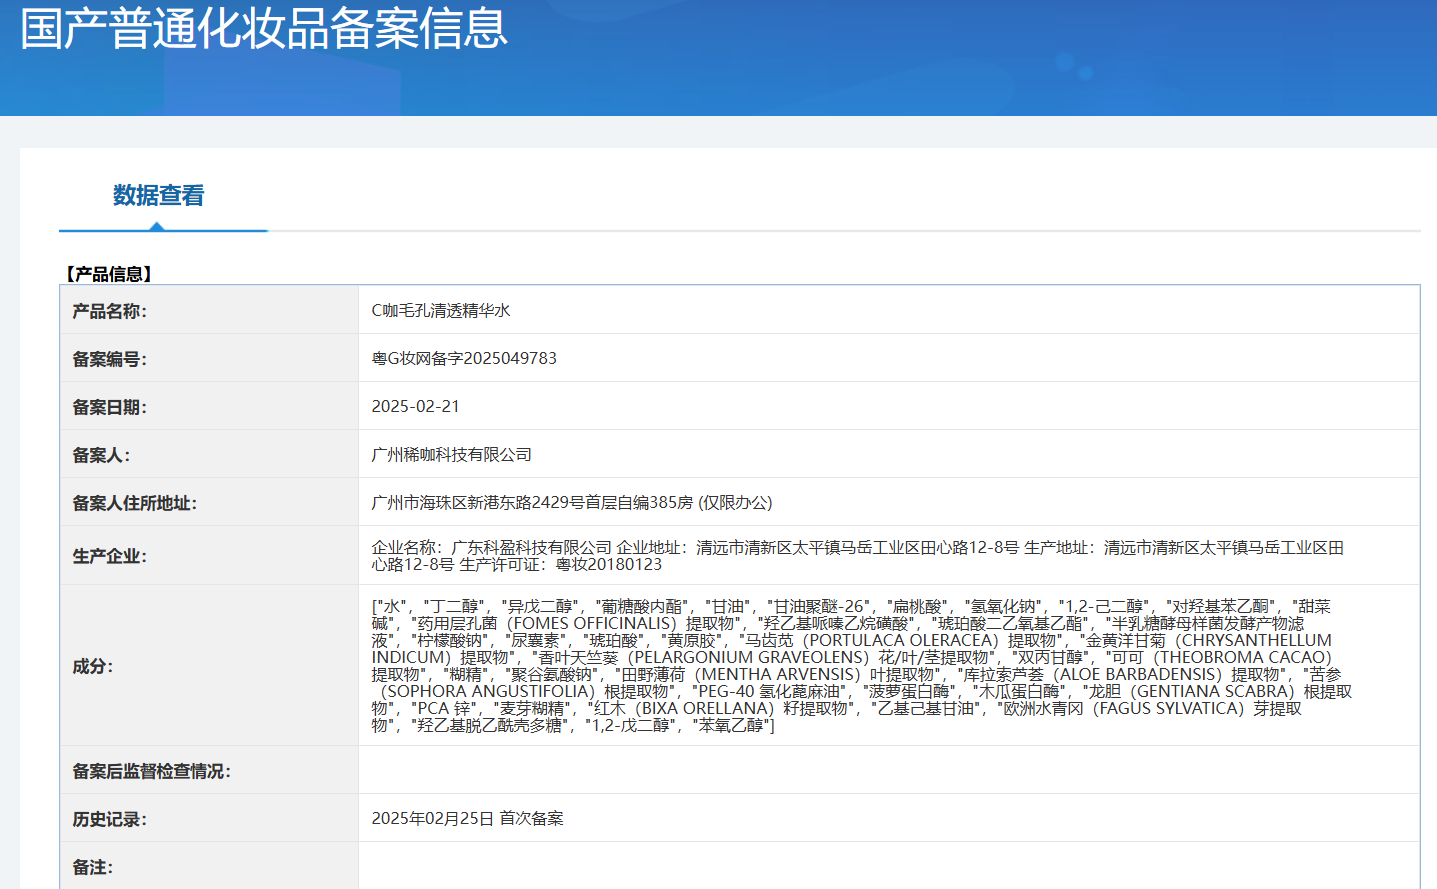Click the ingredients list text

pyautogui.click(x=860, y=666)
